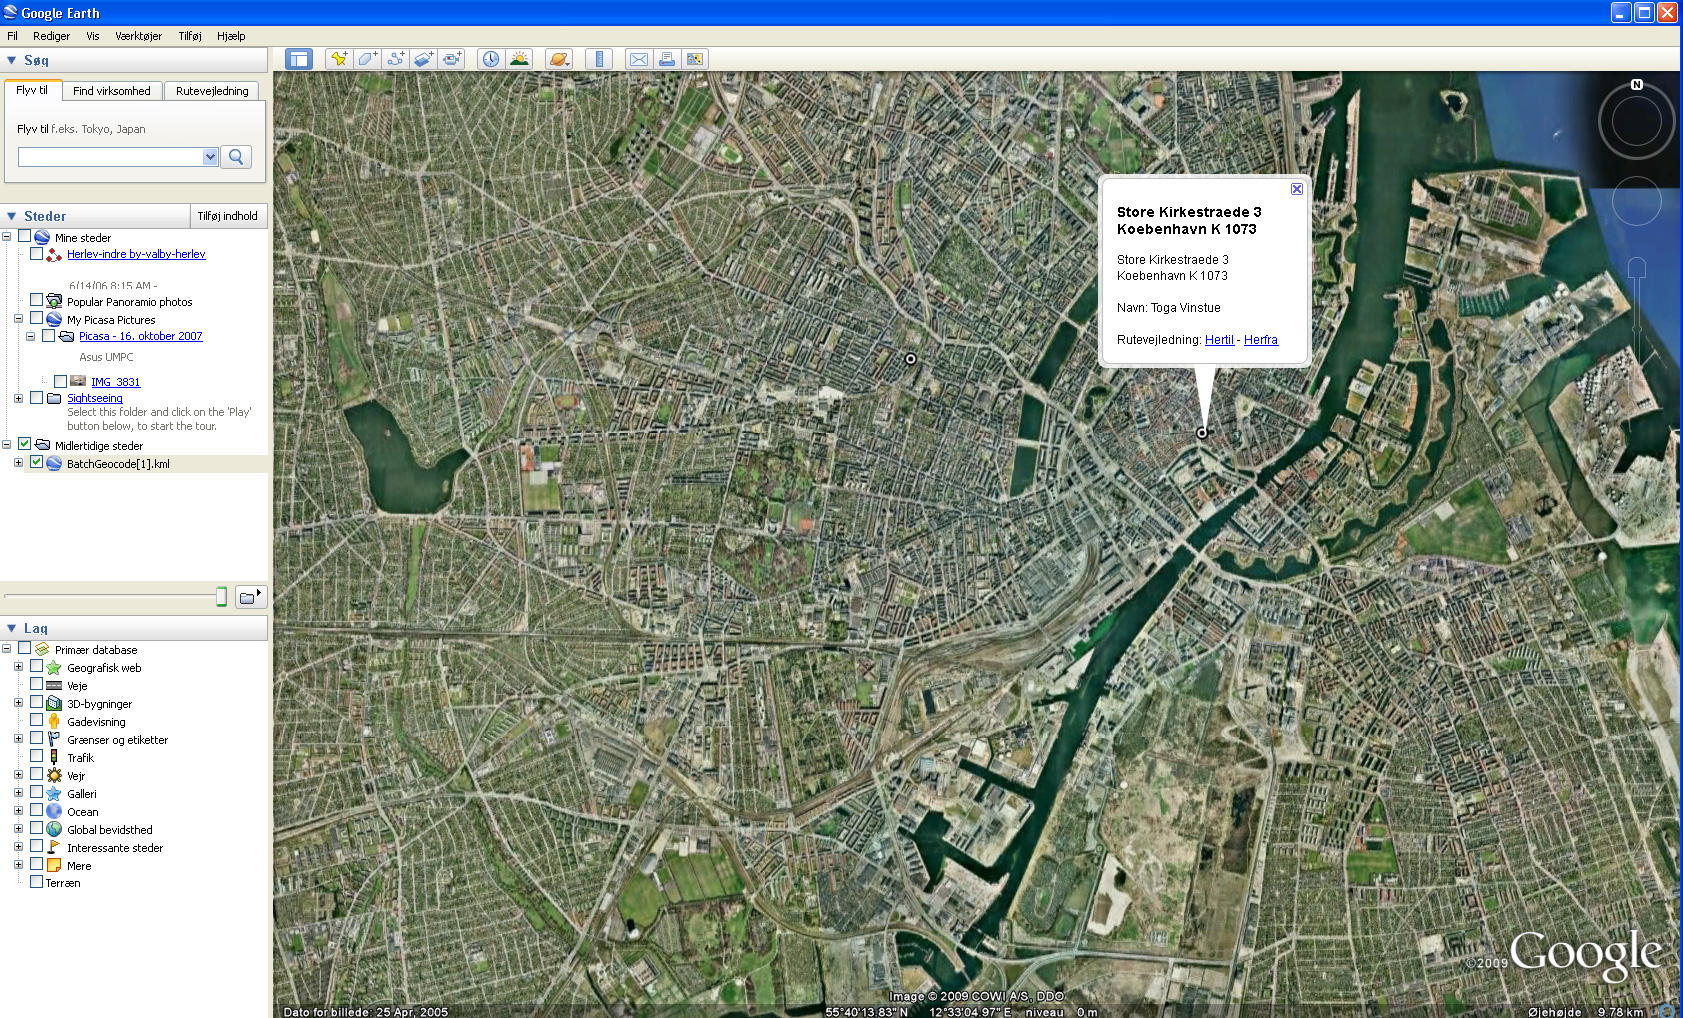Image resolution: width=1683 pixels, height=1018 pixels.
Task: Click the Add Path toolbar icon
Action: tap(396, 59)
